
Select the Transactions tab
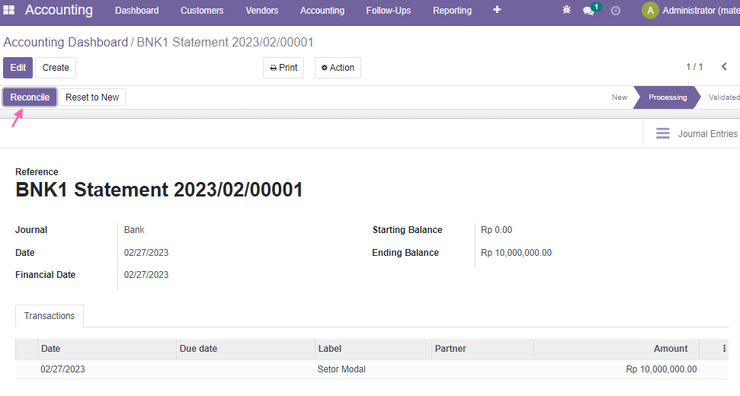click(x=50, y=316)
